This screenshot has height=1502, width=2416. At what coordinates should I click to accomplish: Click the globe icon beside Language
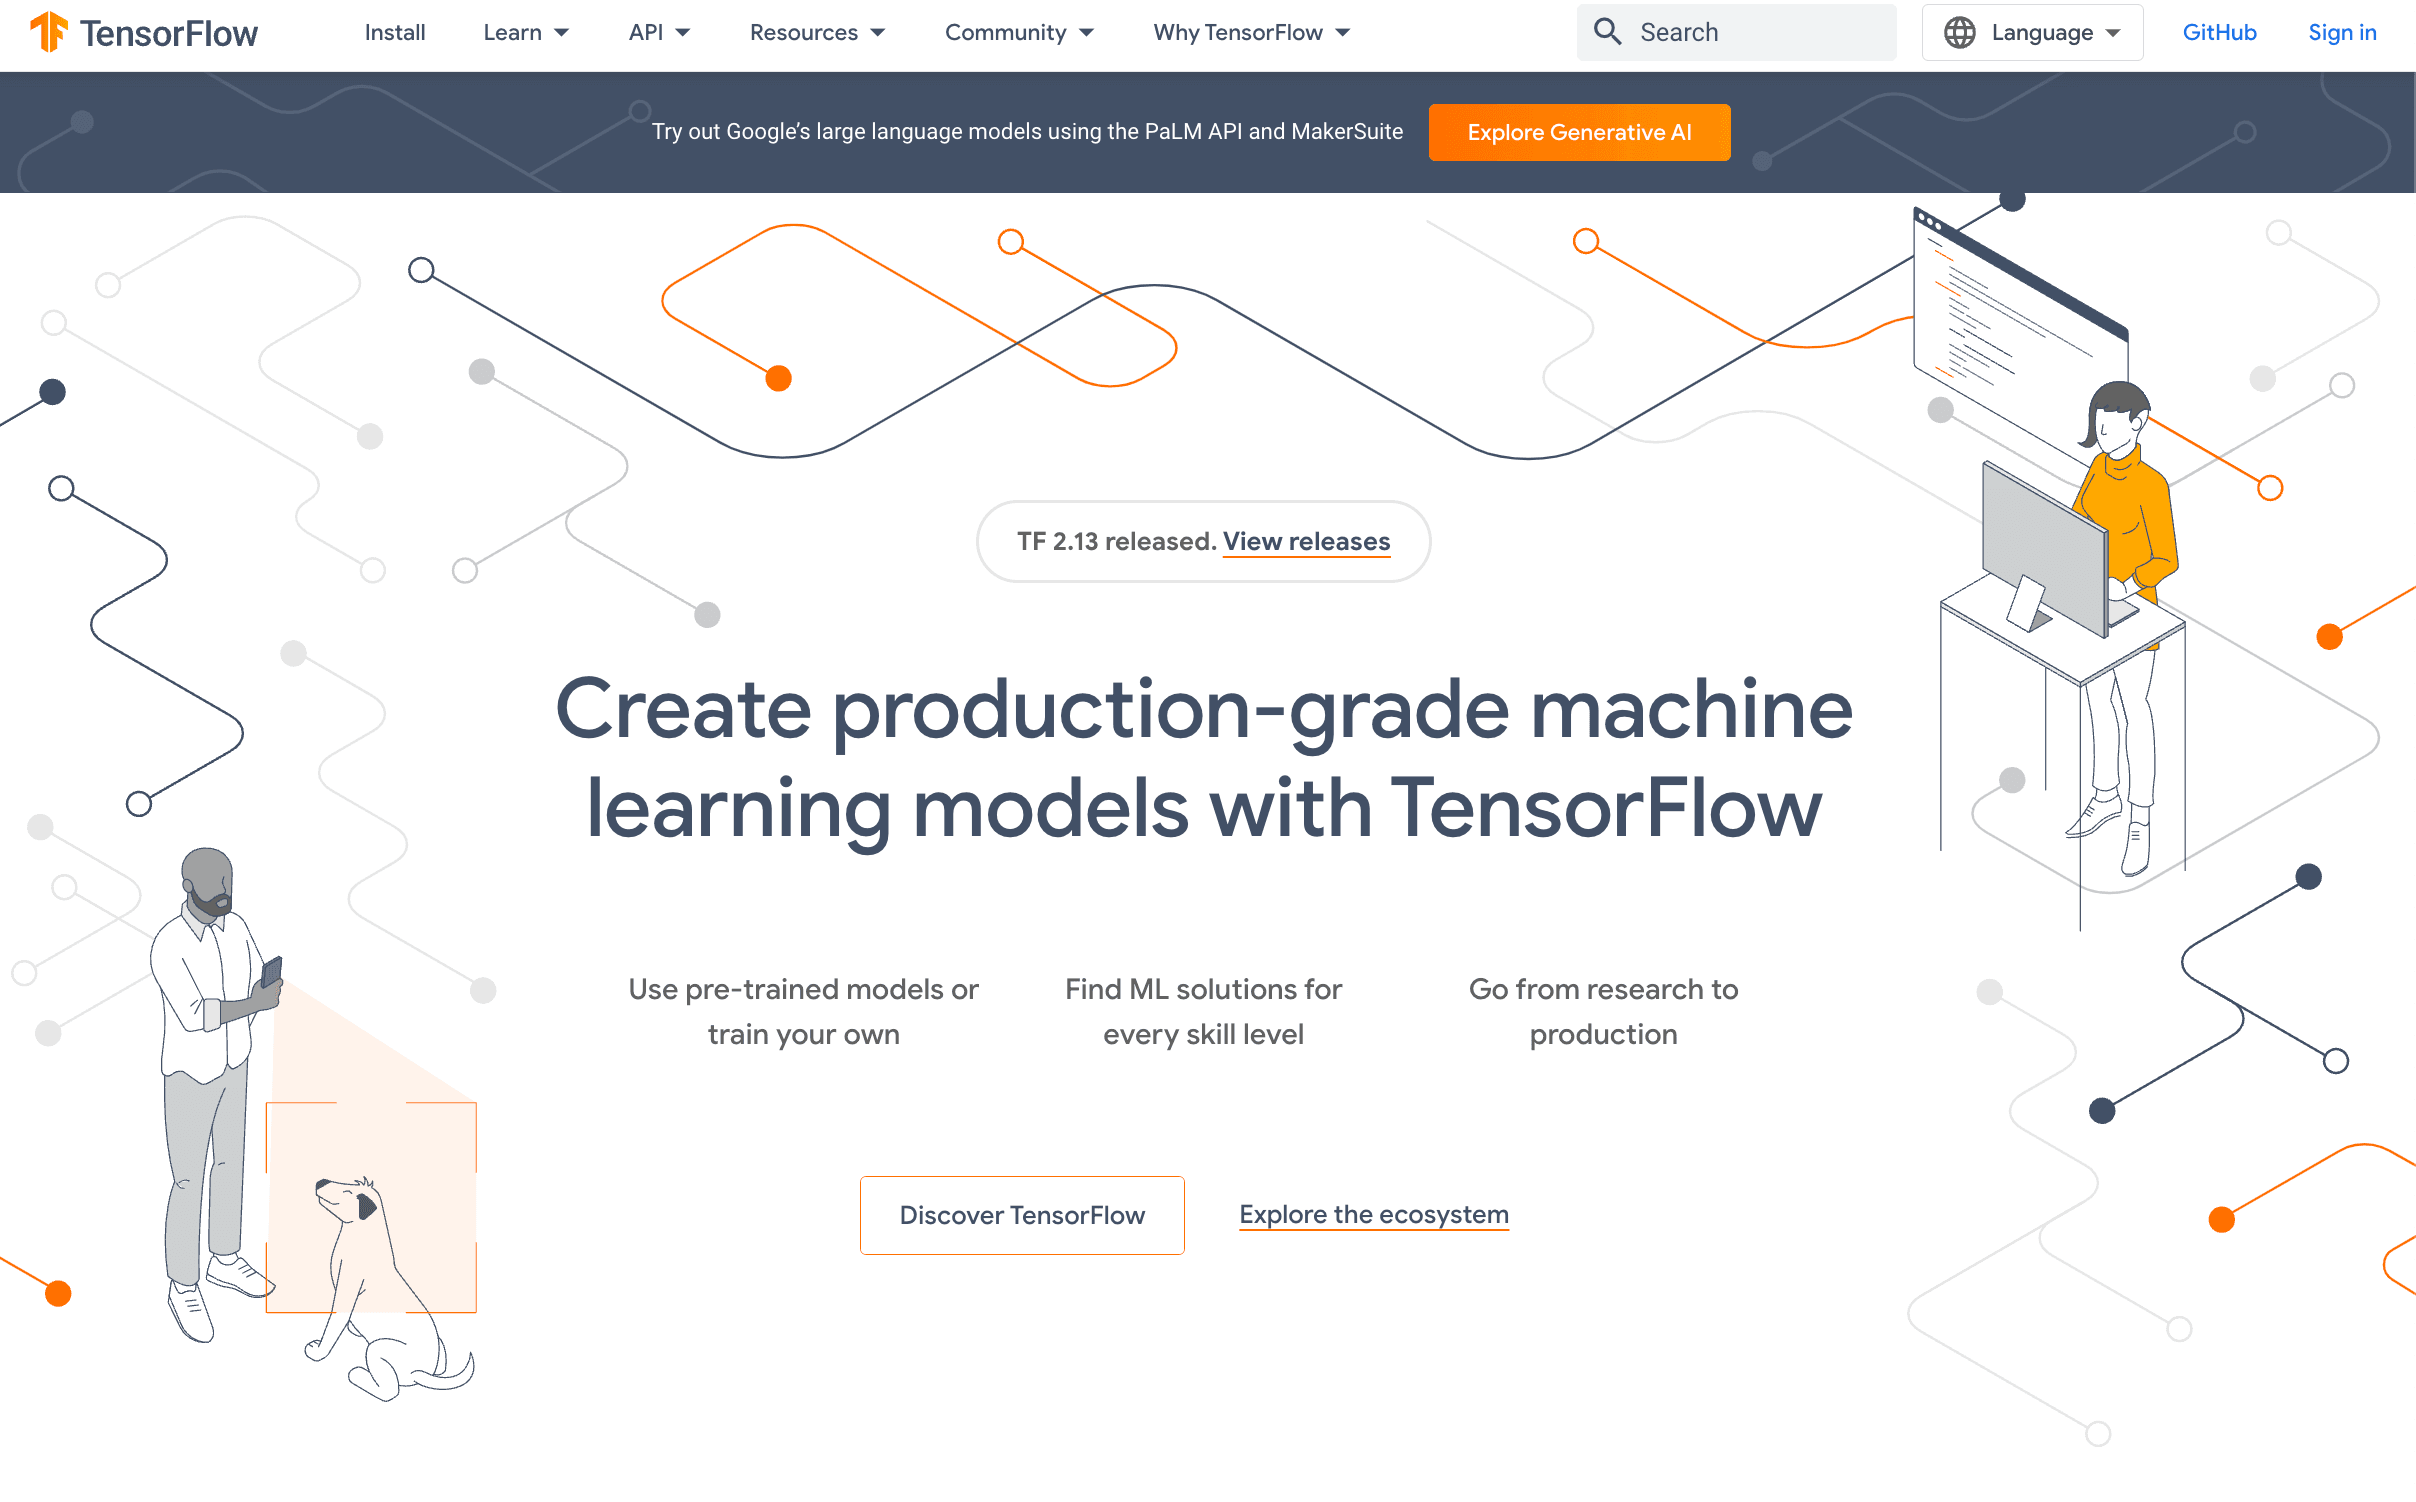(x=1960, y=32)
